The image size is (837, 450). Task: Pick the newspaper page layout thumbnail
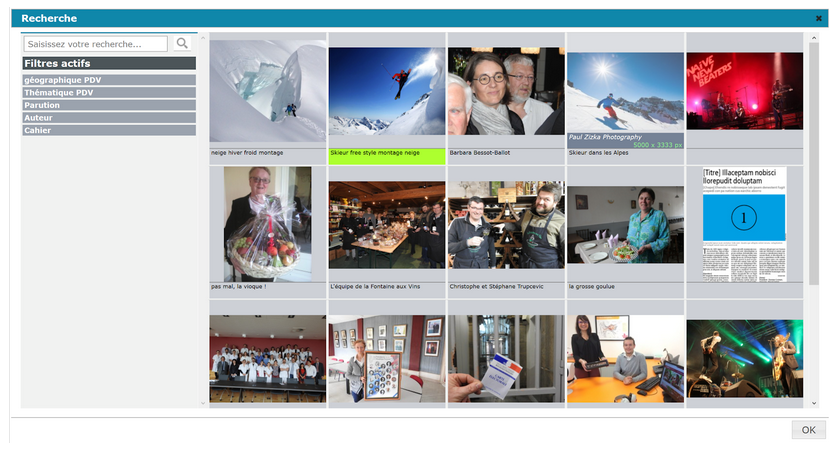coord(743,224)
